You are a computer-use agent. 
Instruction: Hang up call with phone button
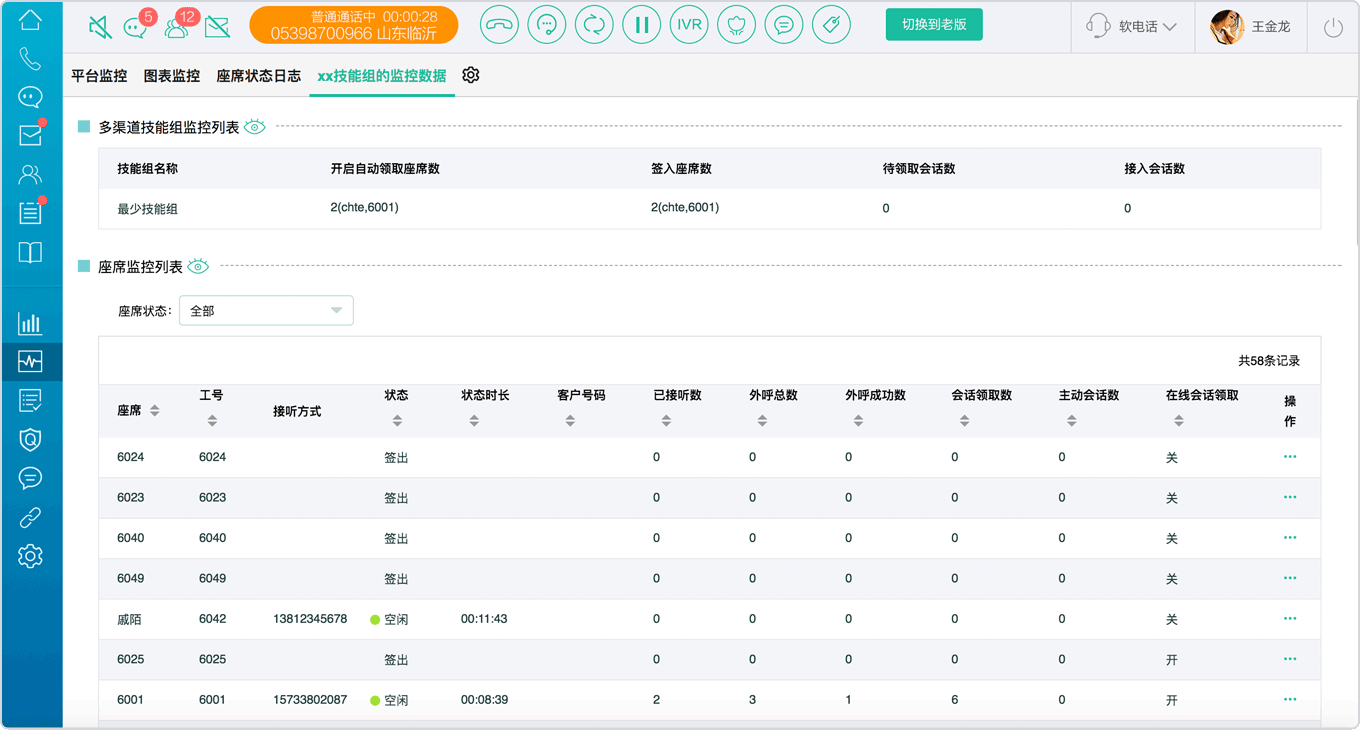coord(499,25)
